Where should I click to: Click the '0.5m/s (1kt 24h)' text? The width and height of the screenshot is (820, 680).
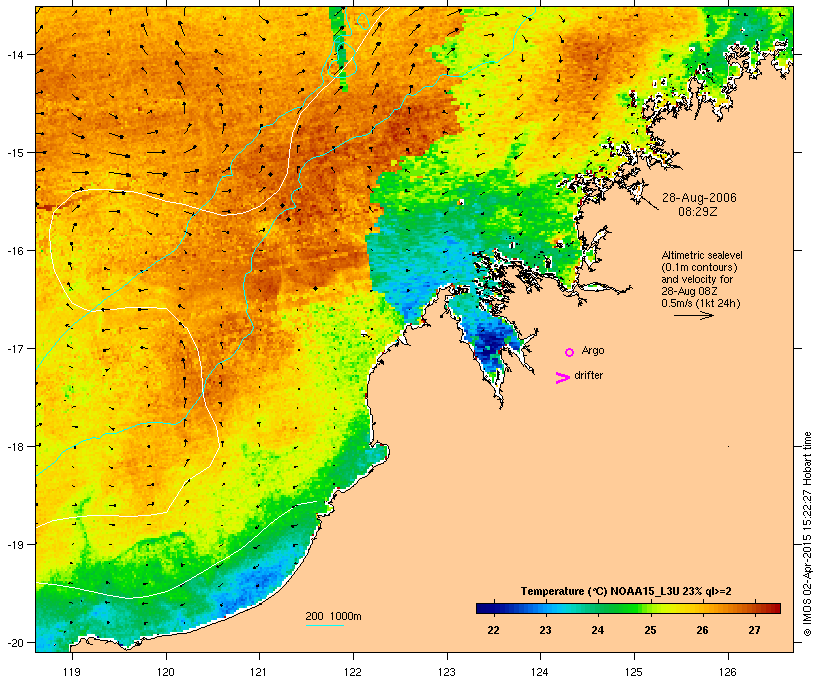tap(701, 303)
